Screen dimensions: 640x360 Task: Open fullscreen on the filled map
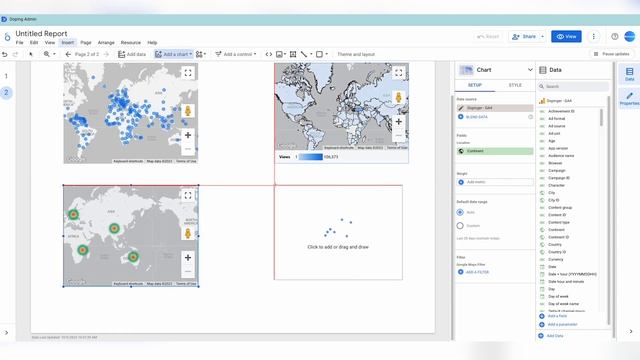click(398, 73)
